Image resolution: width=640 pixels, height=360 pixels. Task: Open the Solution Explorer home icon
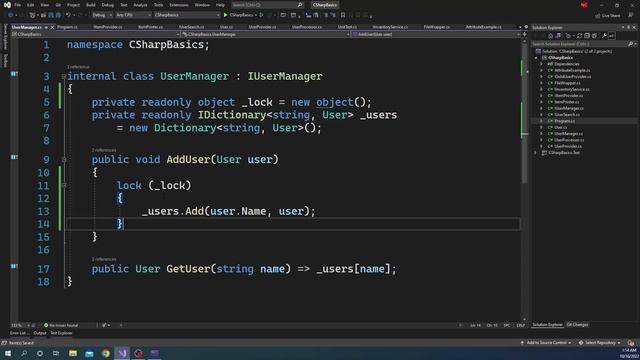click(550, 36)
